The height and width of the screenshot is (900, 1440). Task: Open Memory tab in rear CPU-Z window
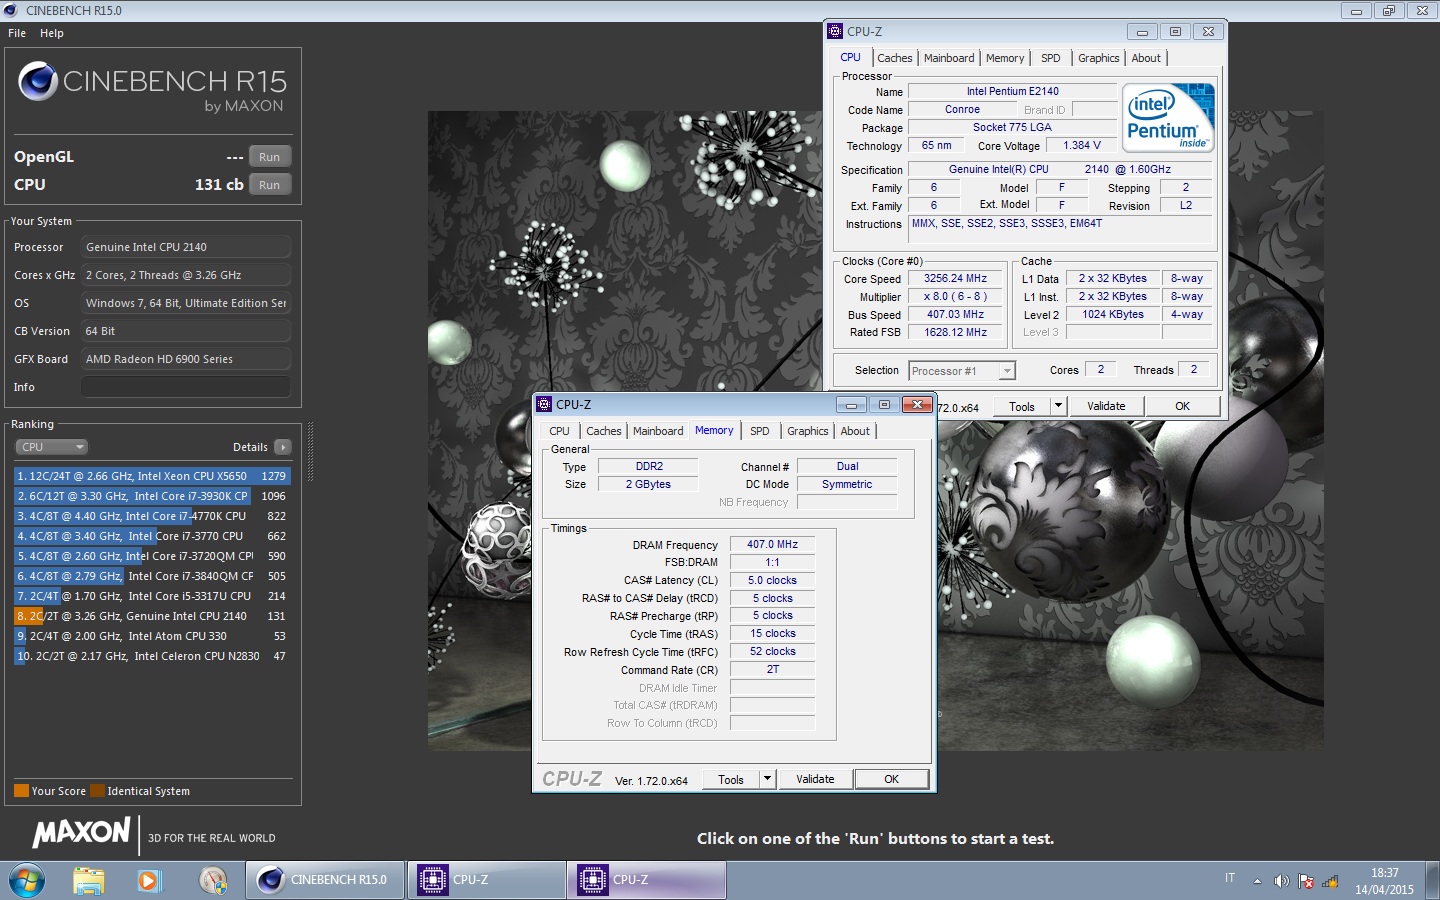click(x=1005, y=58)
